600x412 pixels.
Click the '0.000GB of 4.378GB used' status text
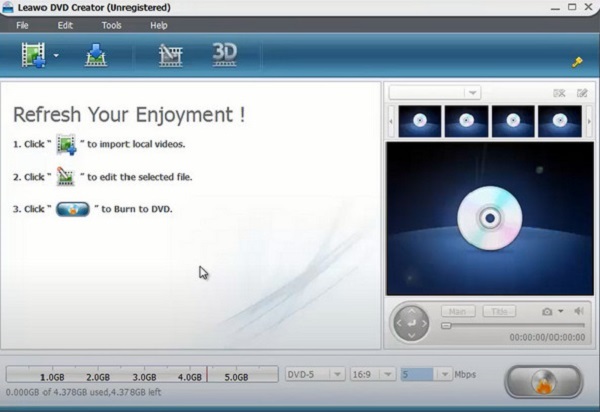tap(83, 392)
